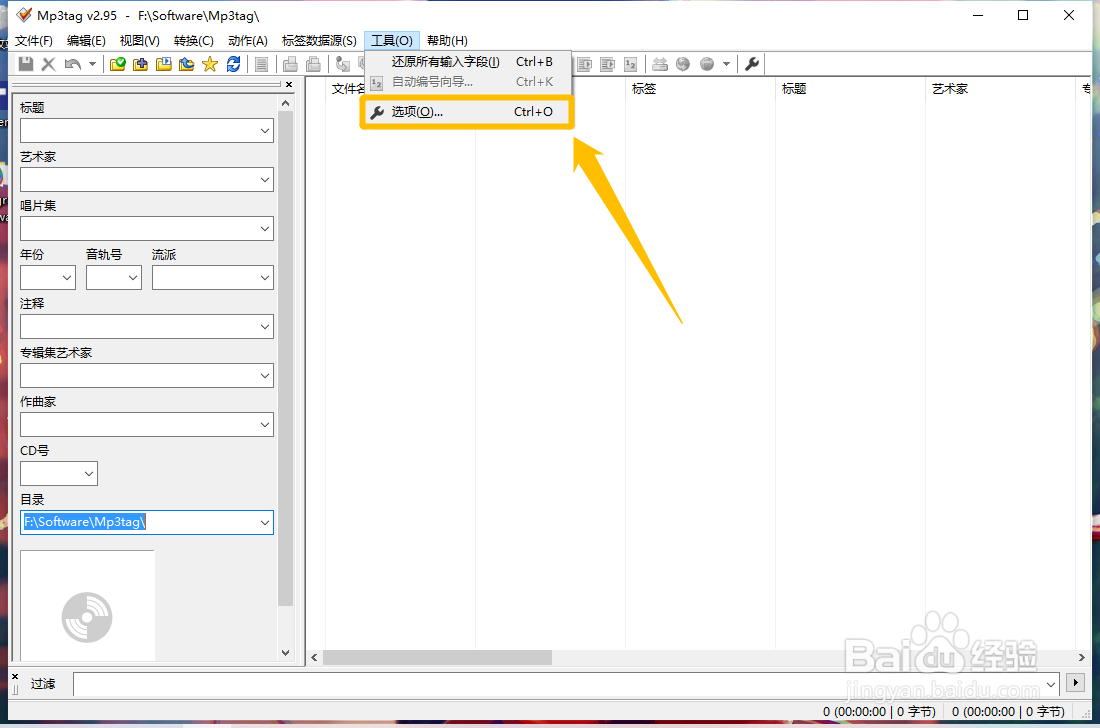The image size is (1100, 728).
Task: Click the blue Refresh arrows icon
Action: tap(233, 64)
